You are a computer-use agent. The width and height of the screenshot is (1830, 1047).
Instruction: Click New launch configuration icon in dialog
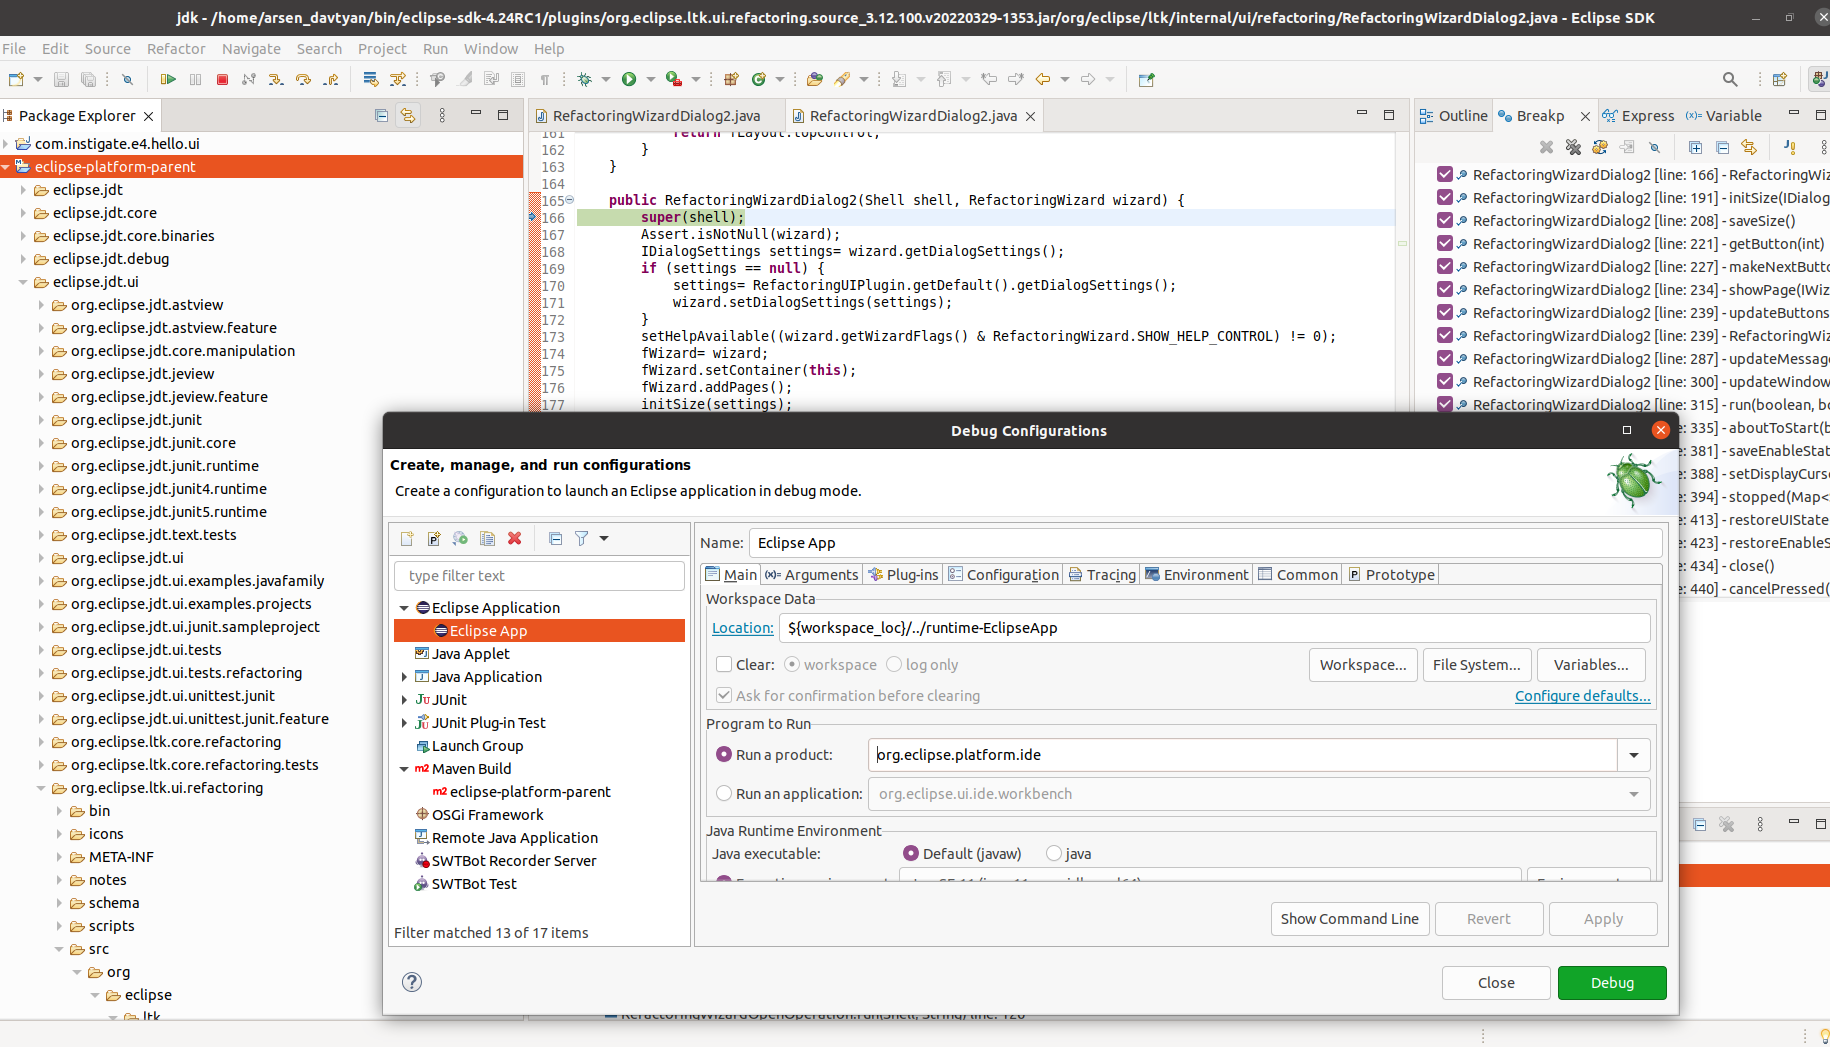pos(407,539)
